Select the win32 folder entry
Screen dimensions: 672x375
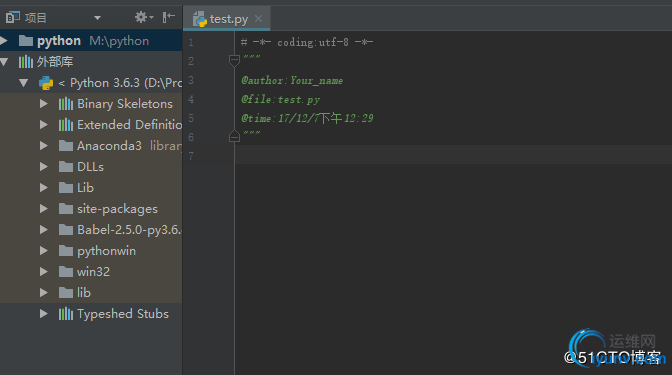pos(91,272)
